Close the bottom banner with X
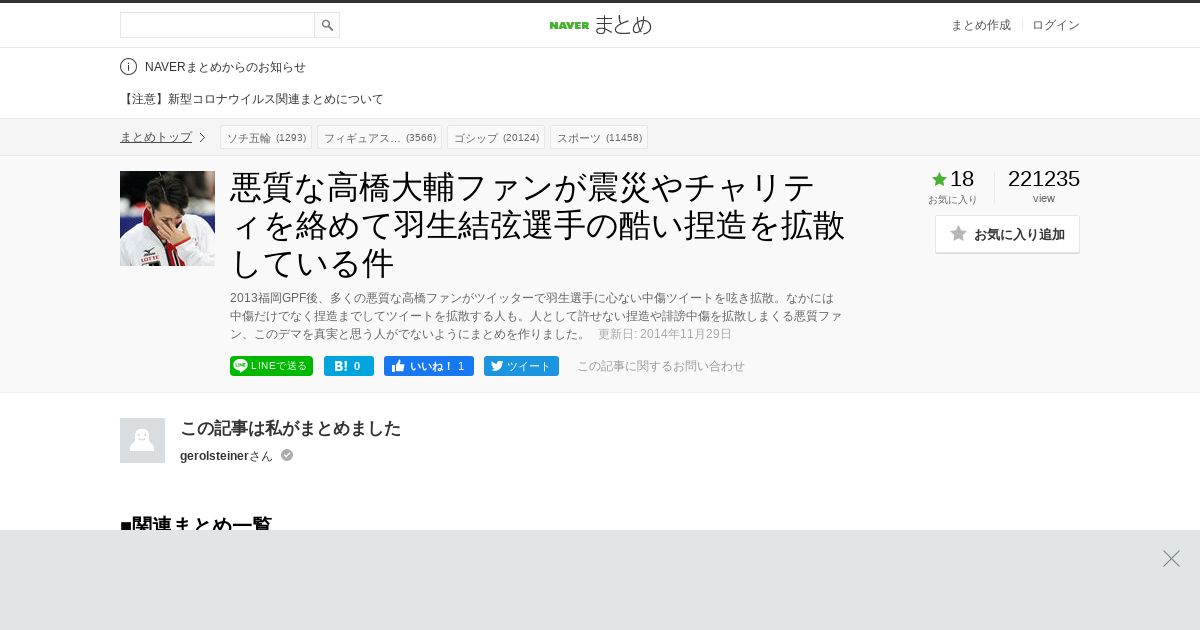Viewport: 1200px width, 630px height. [1171, 558]
